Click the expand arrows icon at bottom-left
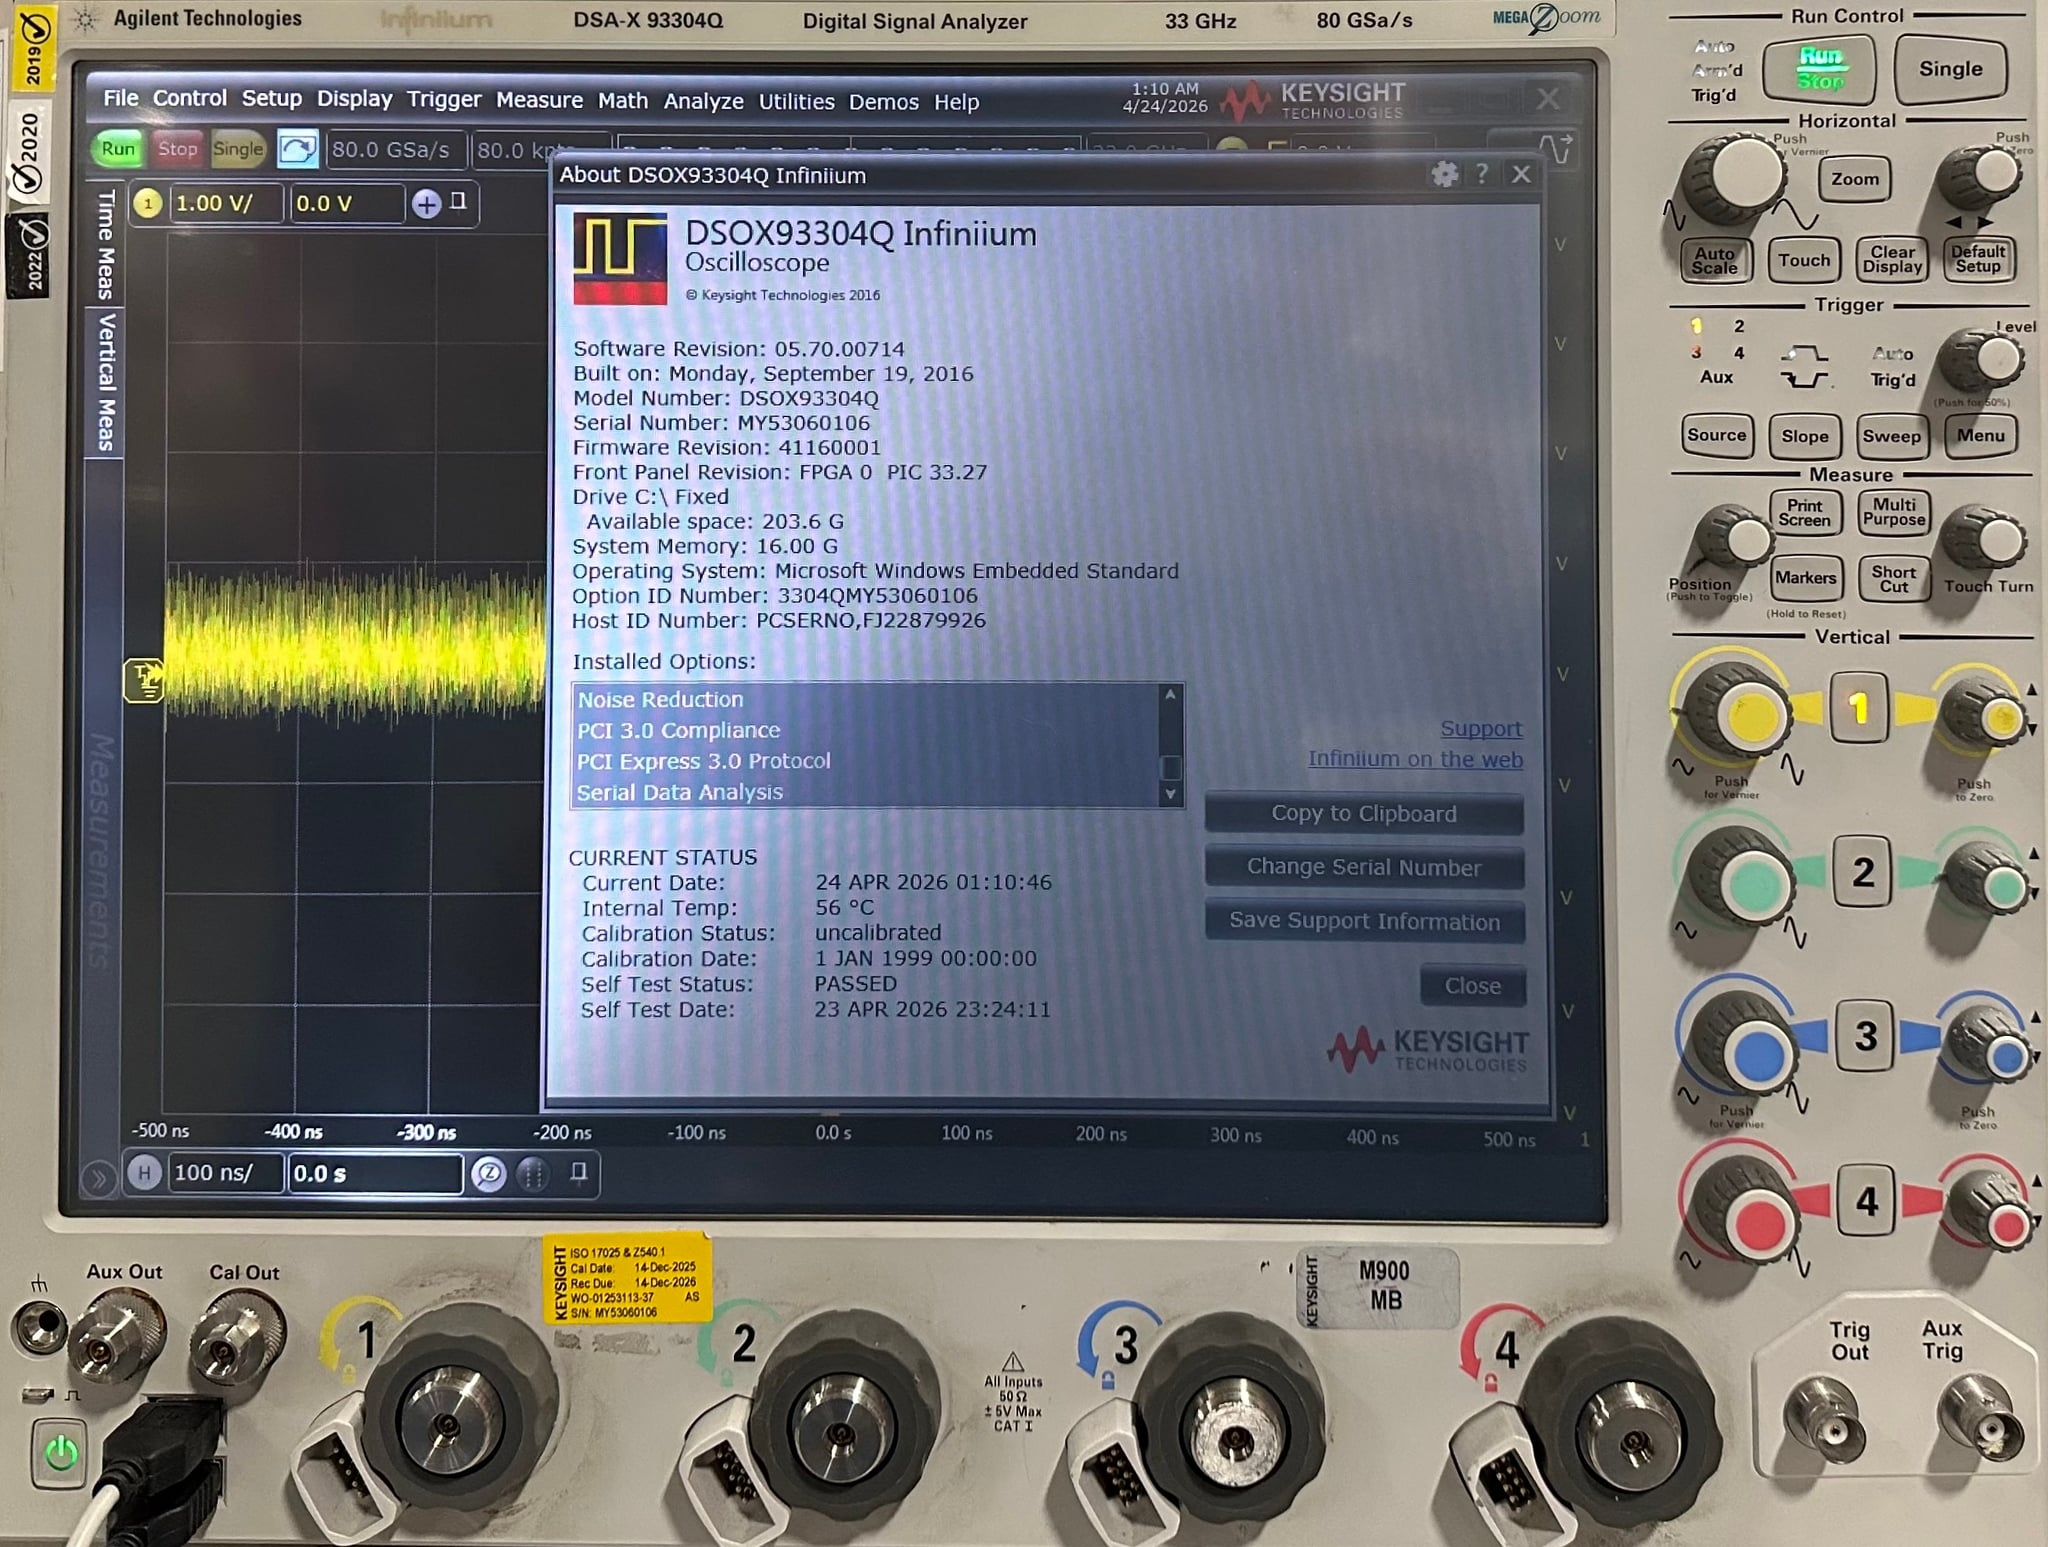Image resolution: width=2048 pixels, height=1547 pixels. pyautogui.click(x=98, y=1179)
